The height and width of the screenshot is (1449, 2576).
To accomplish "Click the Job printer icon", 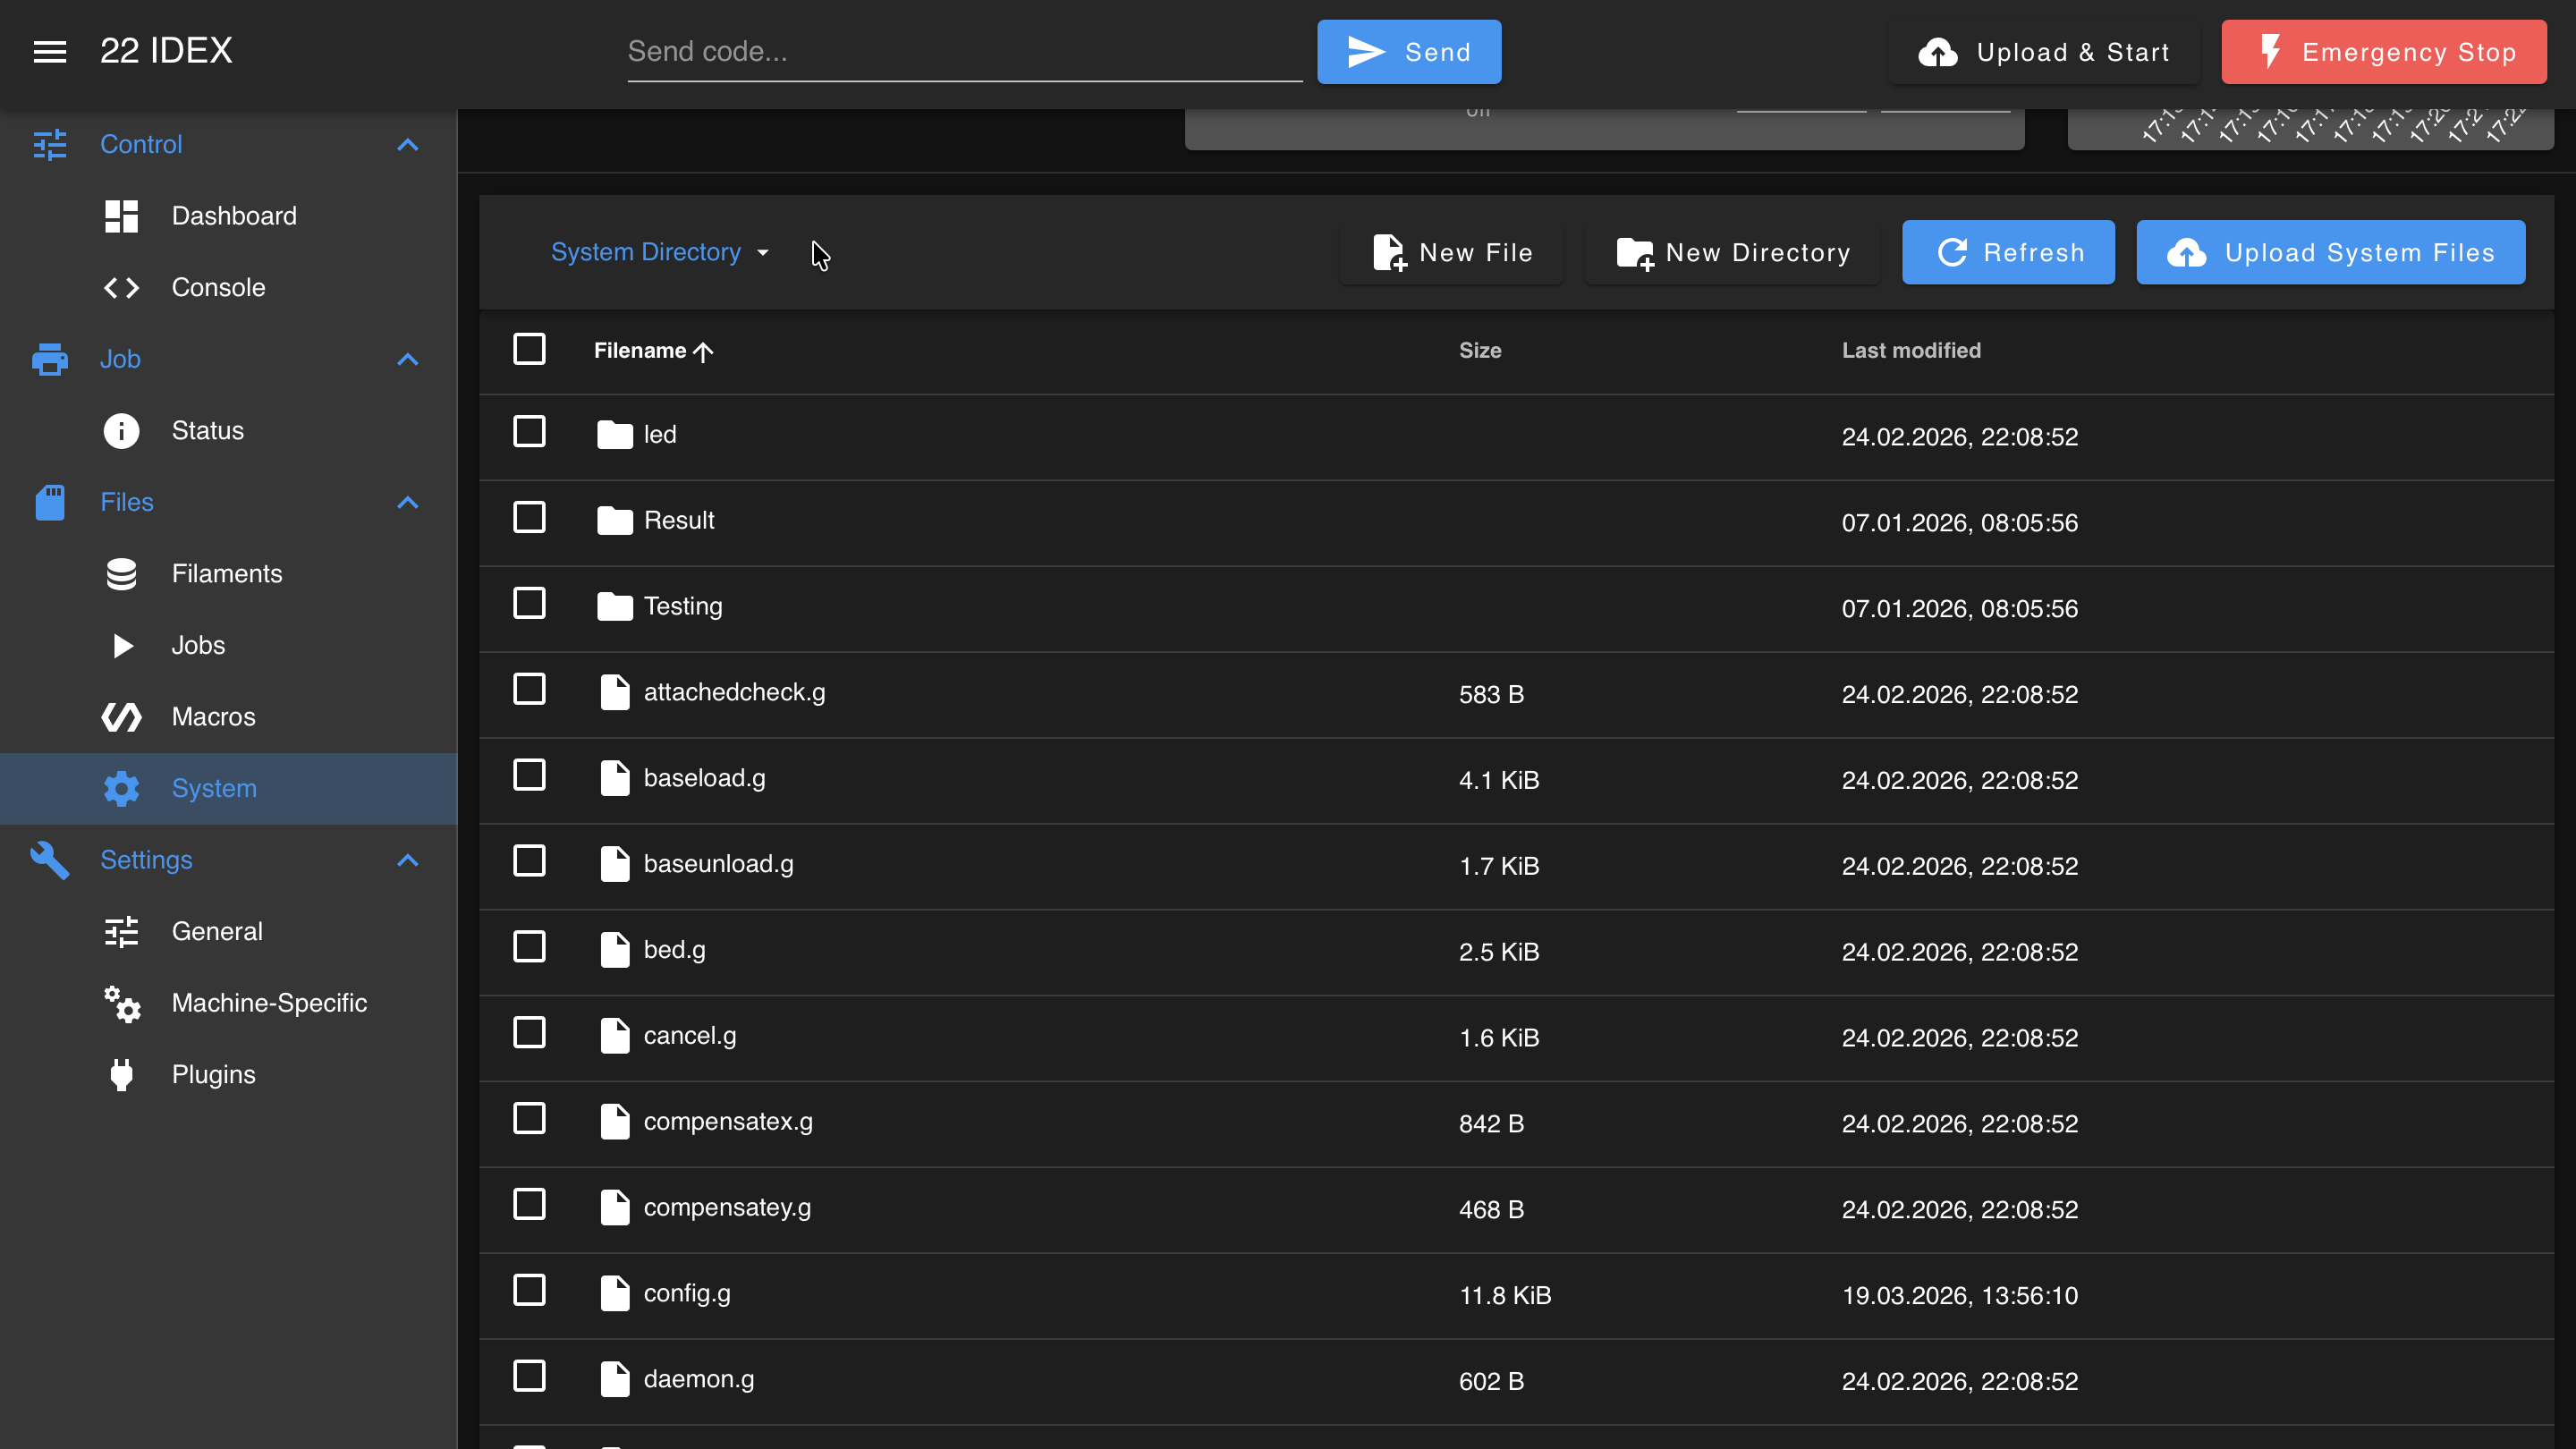I will pos(50,360).
